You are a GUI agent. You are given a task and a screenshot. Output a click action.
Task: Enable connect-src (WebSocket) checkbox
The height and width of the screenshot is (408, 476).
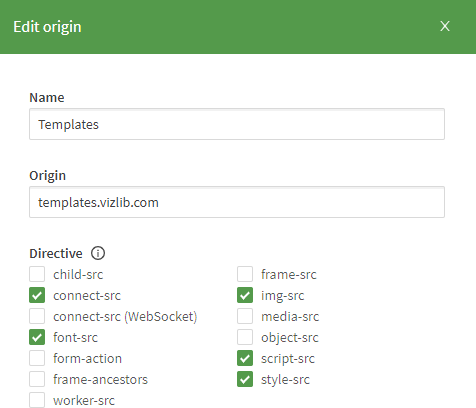pyautogui.click(x=37, y=316)
